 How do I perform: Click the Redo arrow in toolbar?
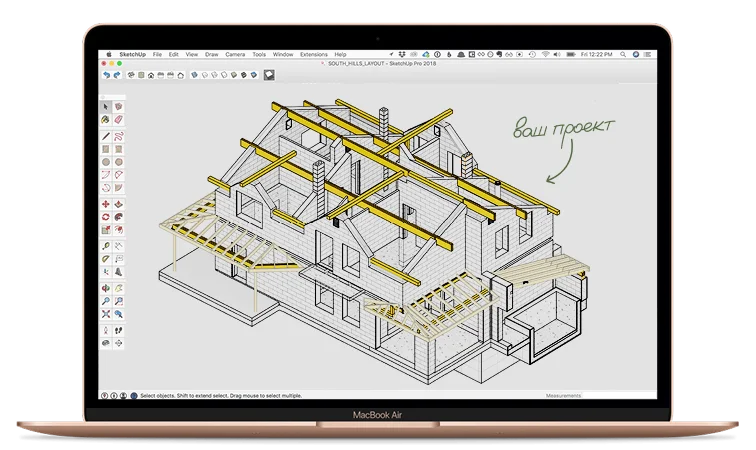click(x=117, y=74)
